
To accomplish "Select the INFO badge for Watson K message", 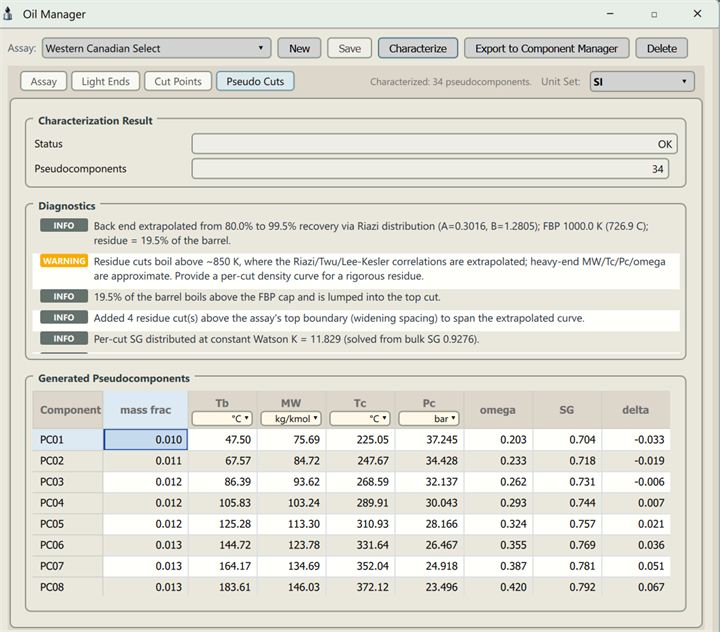I will point(64,339).
